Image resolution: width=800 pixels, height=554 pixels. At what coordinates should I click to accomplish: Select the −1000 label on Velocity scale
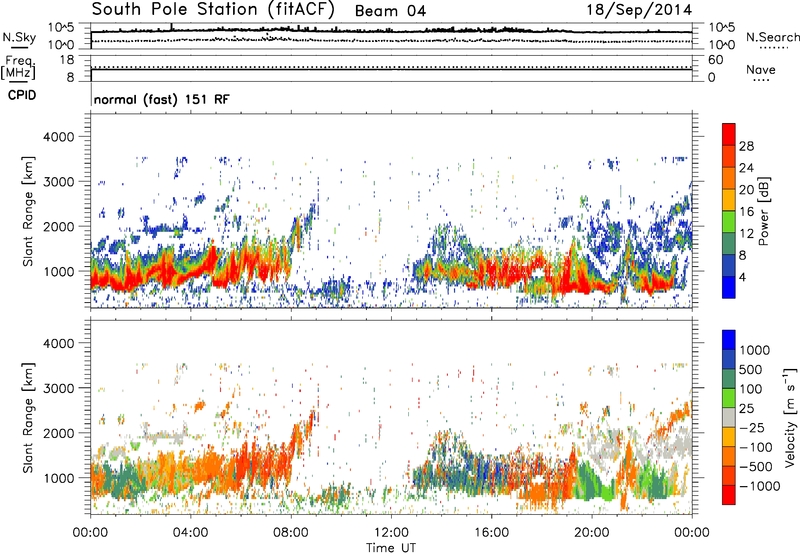760,486
